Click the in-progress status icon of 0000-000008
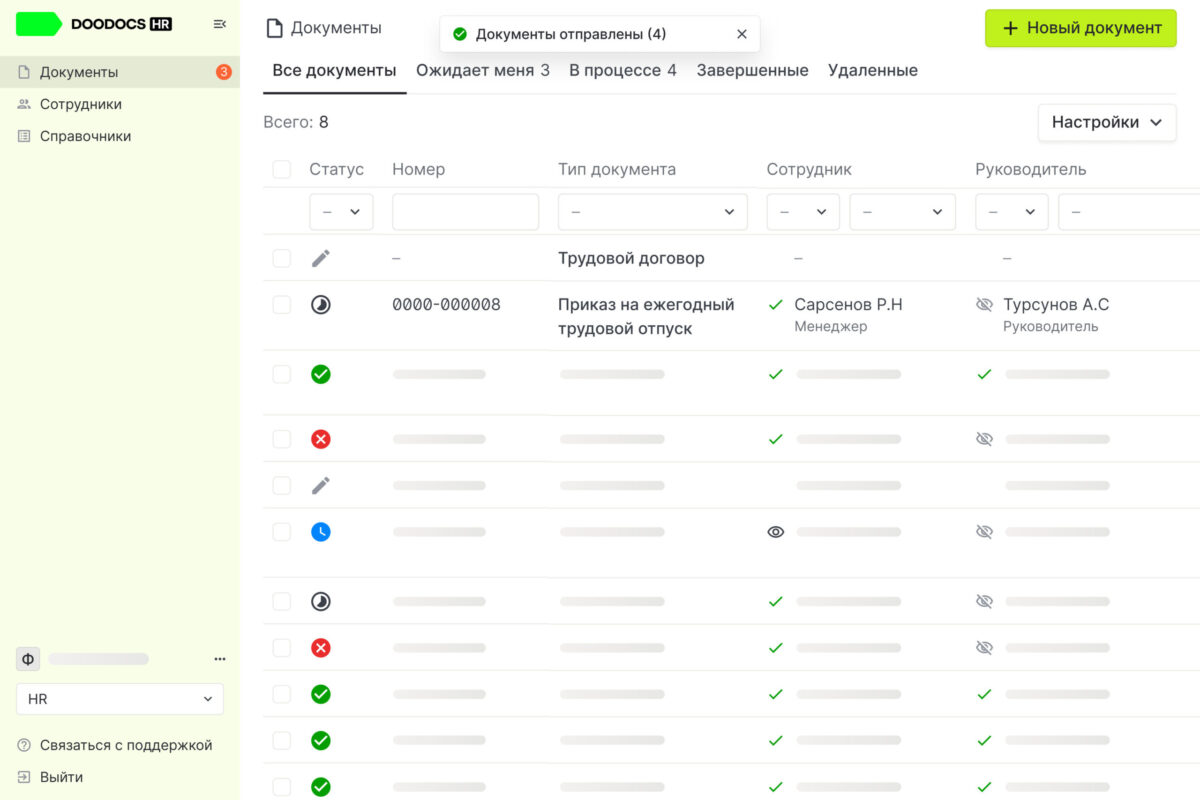This screenshot has height=800, width=1200. 320,305
